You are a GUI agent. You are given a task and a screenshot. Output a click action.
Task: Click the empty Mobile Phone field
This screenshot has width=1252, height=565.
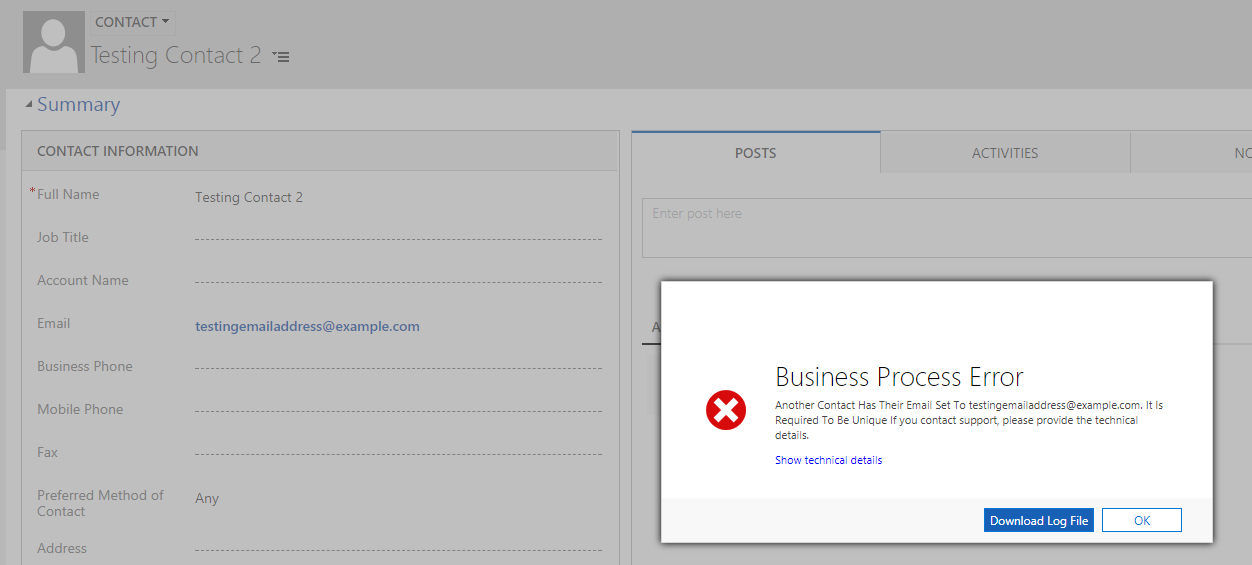pos(398,411)
